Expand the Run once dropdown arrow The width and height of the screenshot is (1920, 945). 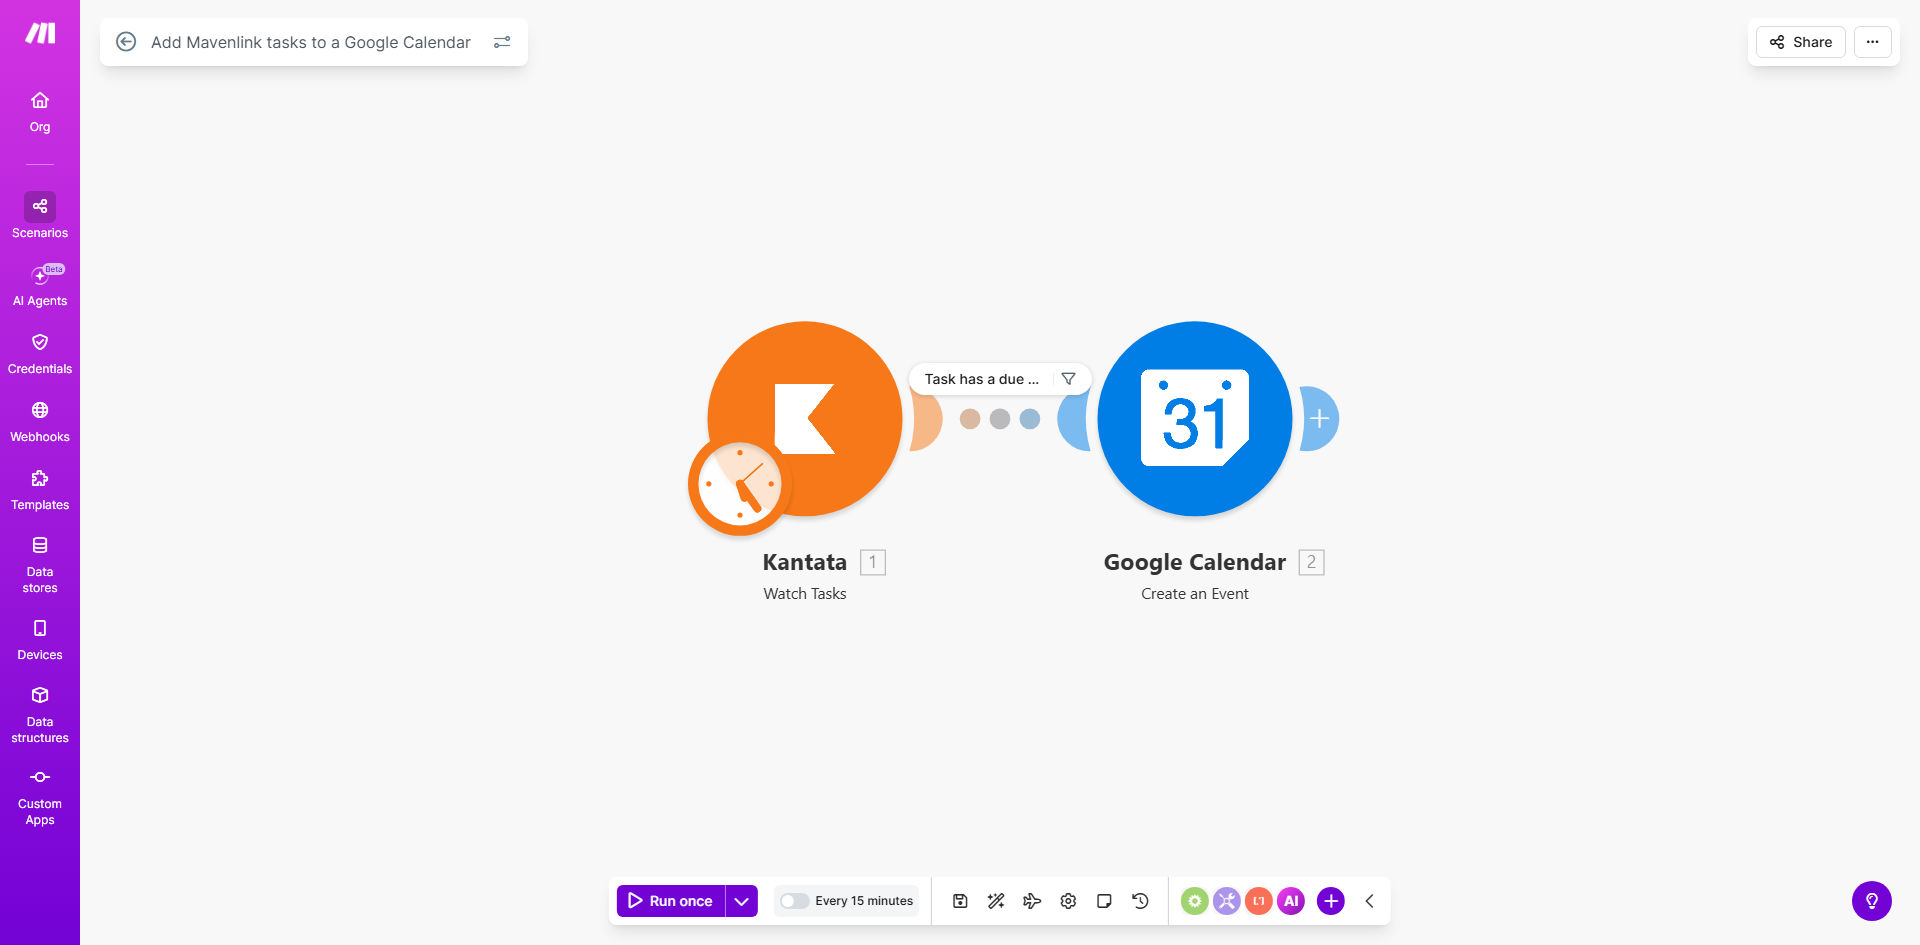point(741,901)
